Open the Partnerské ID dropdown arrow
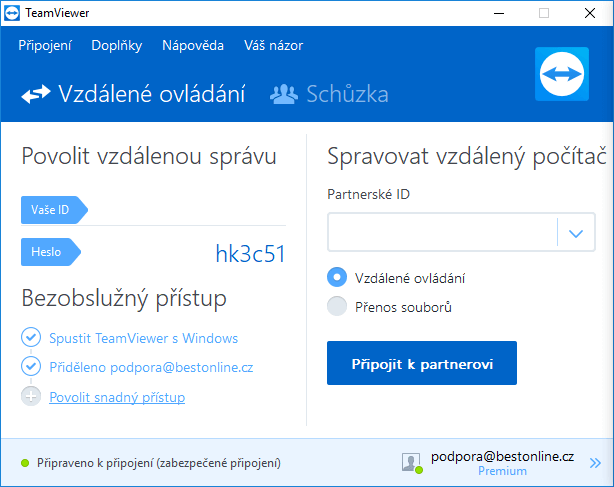This screenshot has width=614, height=487. click(x=576, y=233)
